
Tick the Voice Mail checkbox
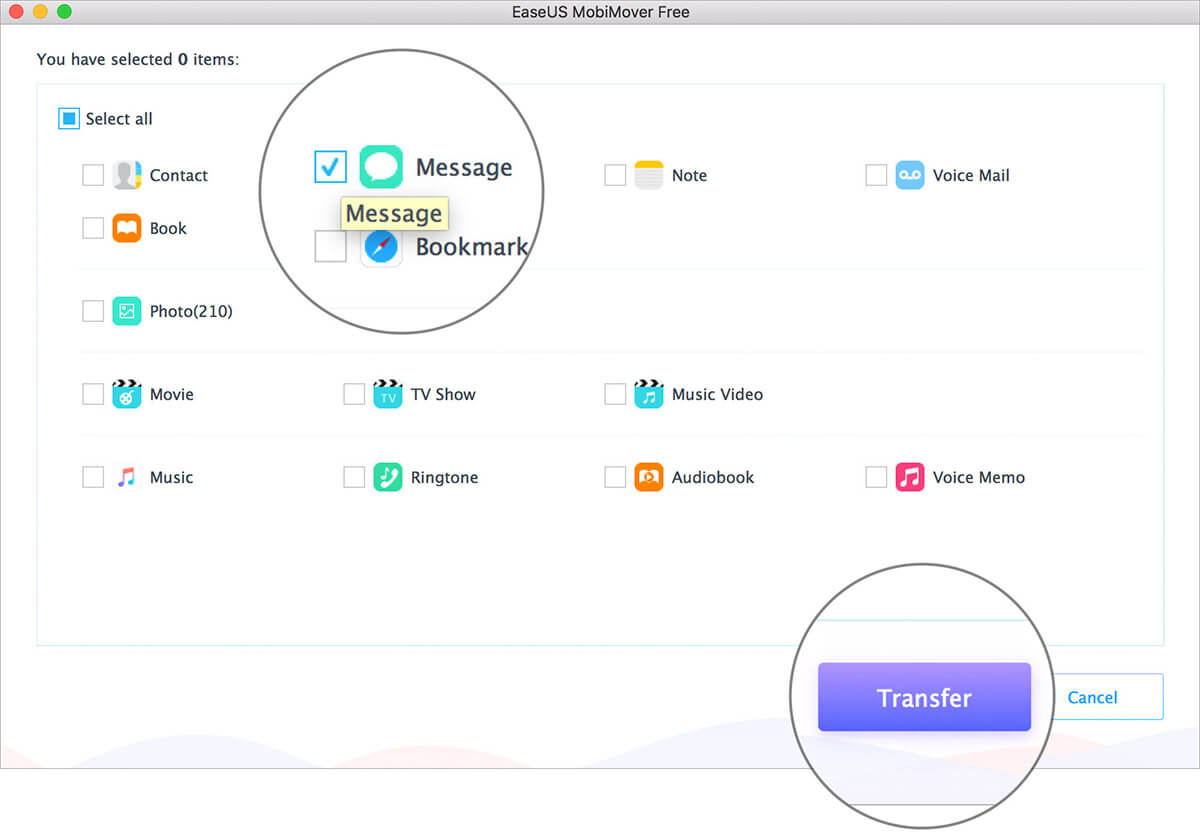tap(876, 175)
